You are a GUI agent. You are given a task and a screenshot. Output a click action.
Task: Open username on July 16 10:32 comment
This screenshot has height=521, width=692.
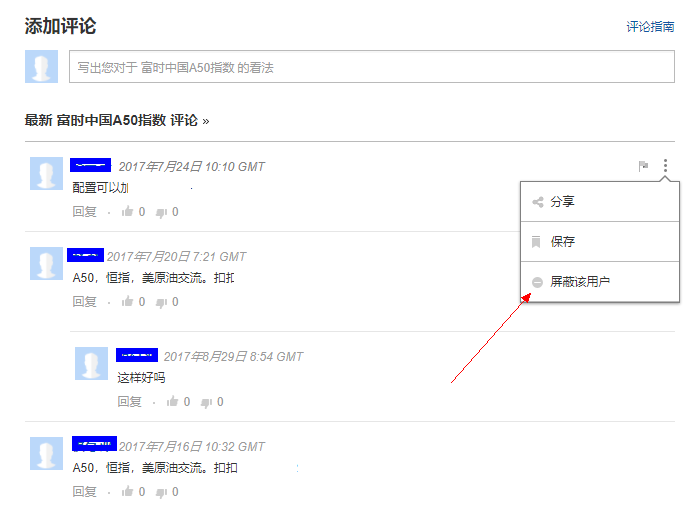click(x=94, y=444)
